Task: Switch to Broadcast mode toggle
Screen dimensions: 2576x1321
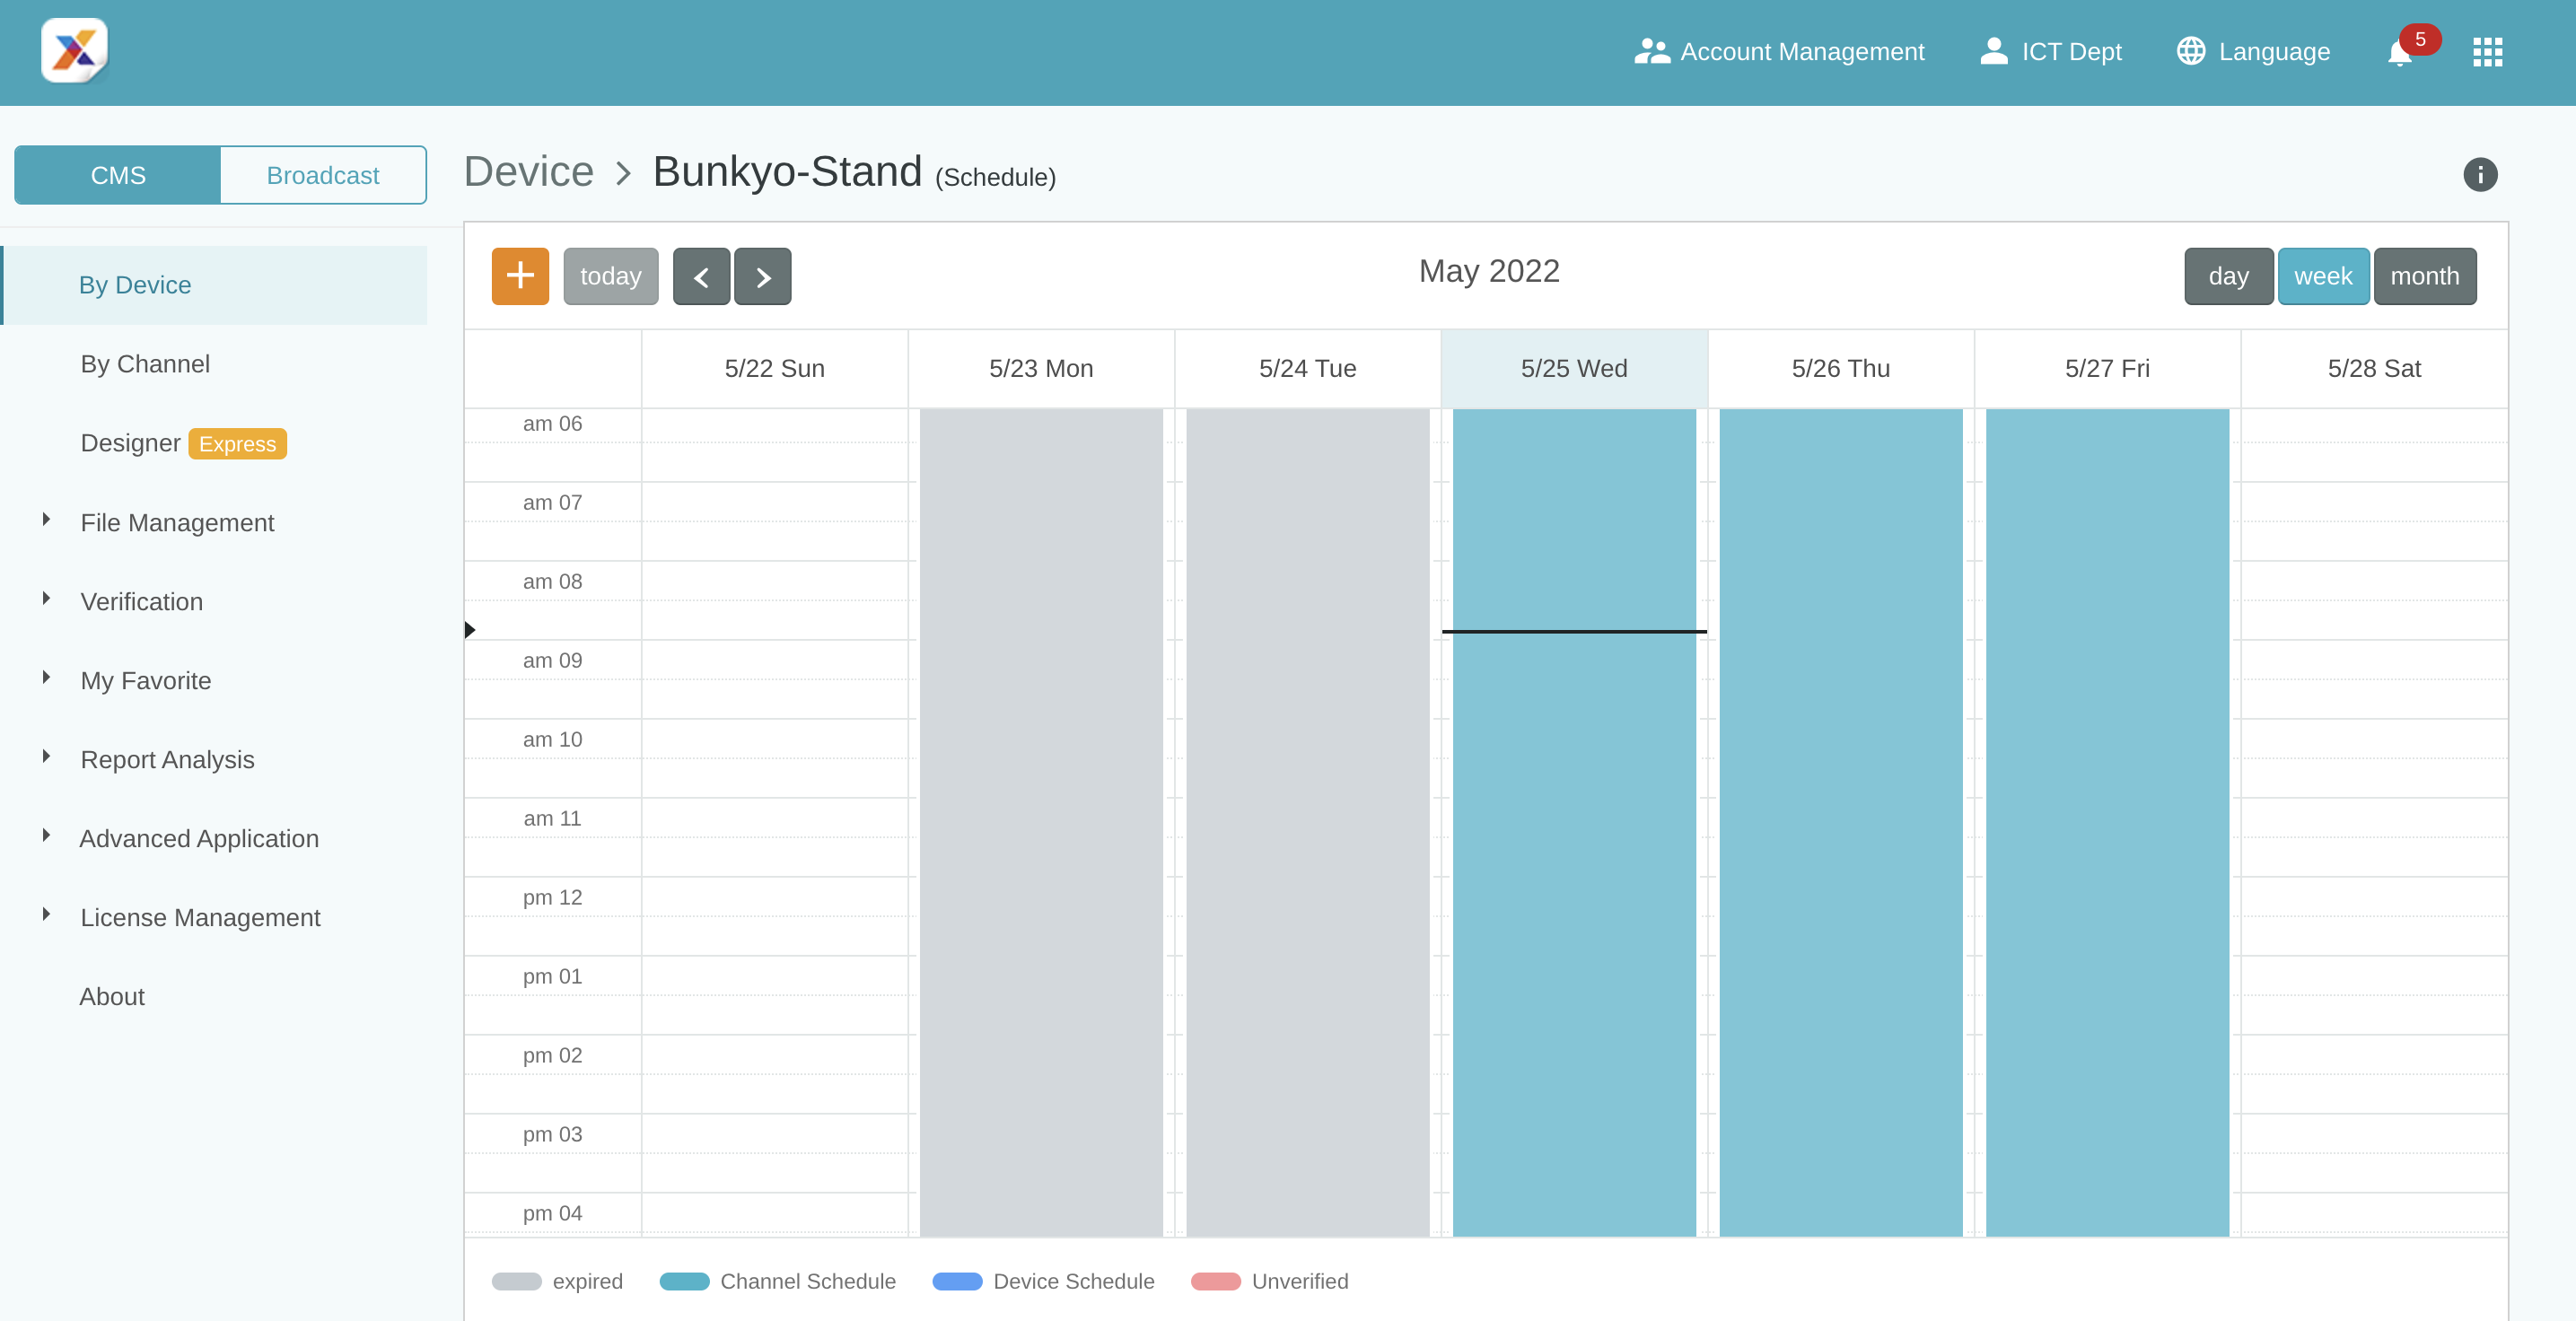Action: (322, 175)
